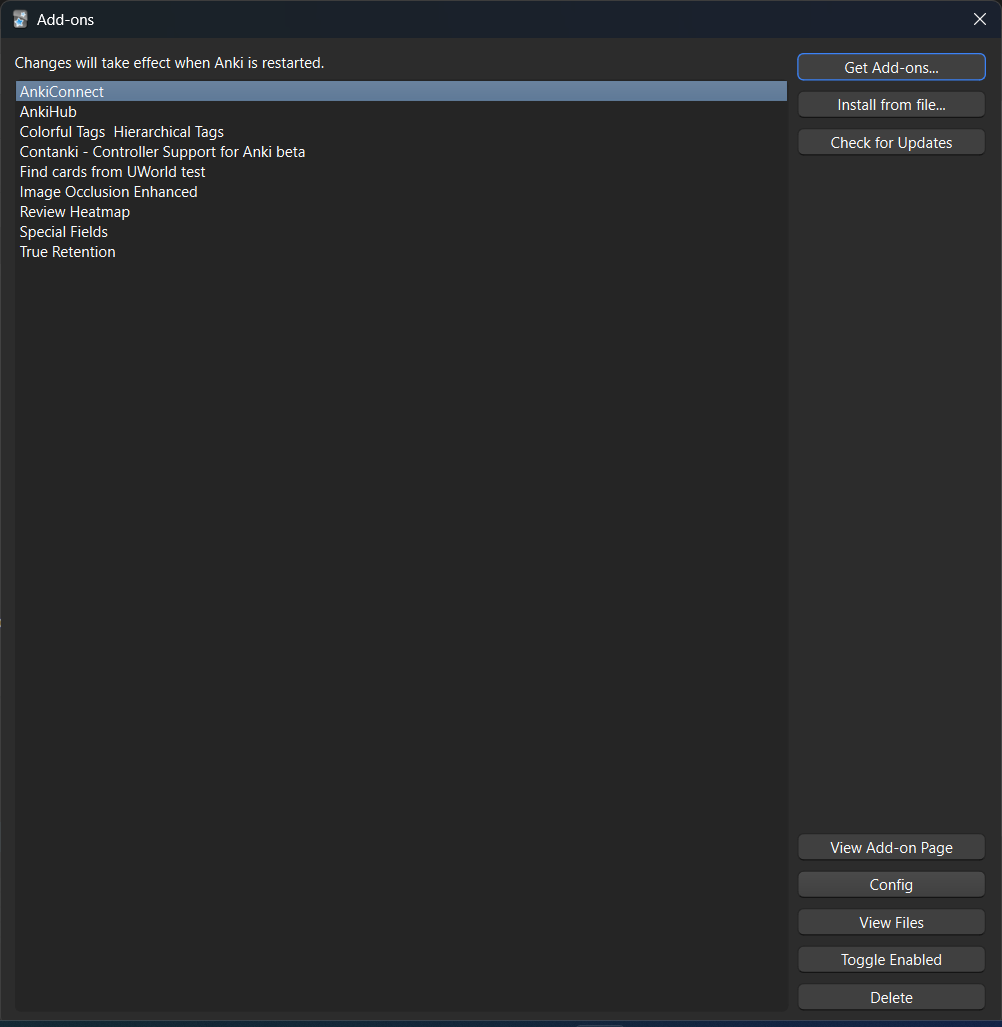Open Install from file... dialog
The width and height of the screenshot is (1002, 1027).
coord(891,105)
